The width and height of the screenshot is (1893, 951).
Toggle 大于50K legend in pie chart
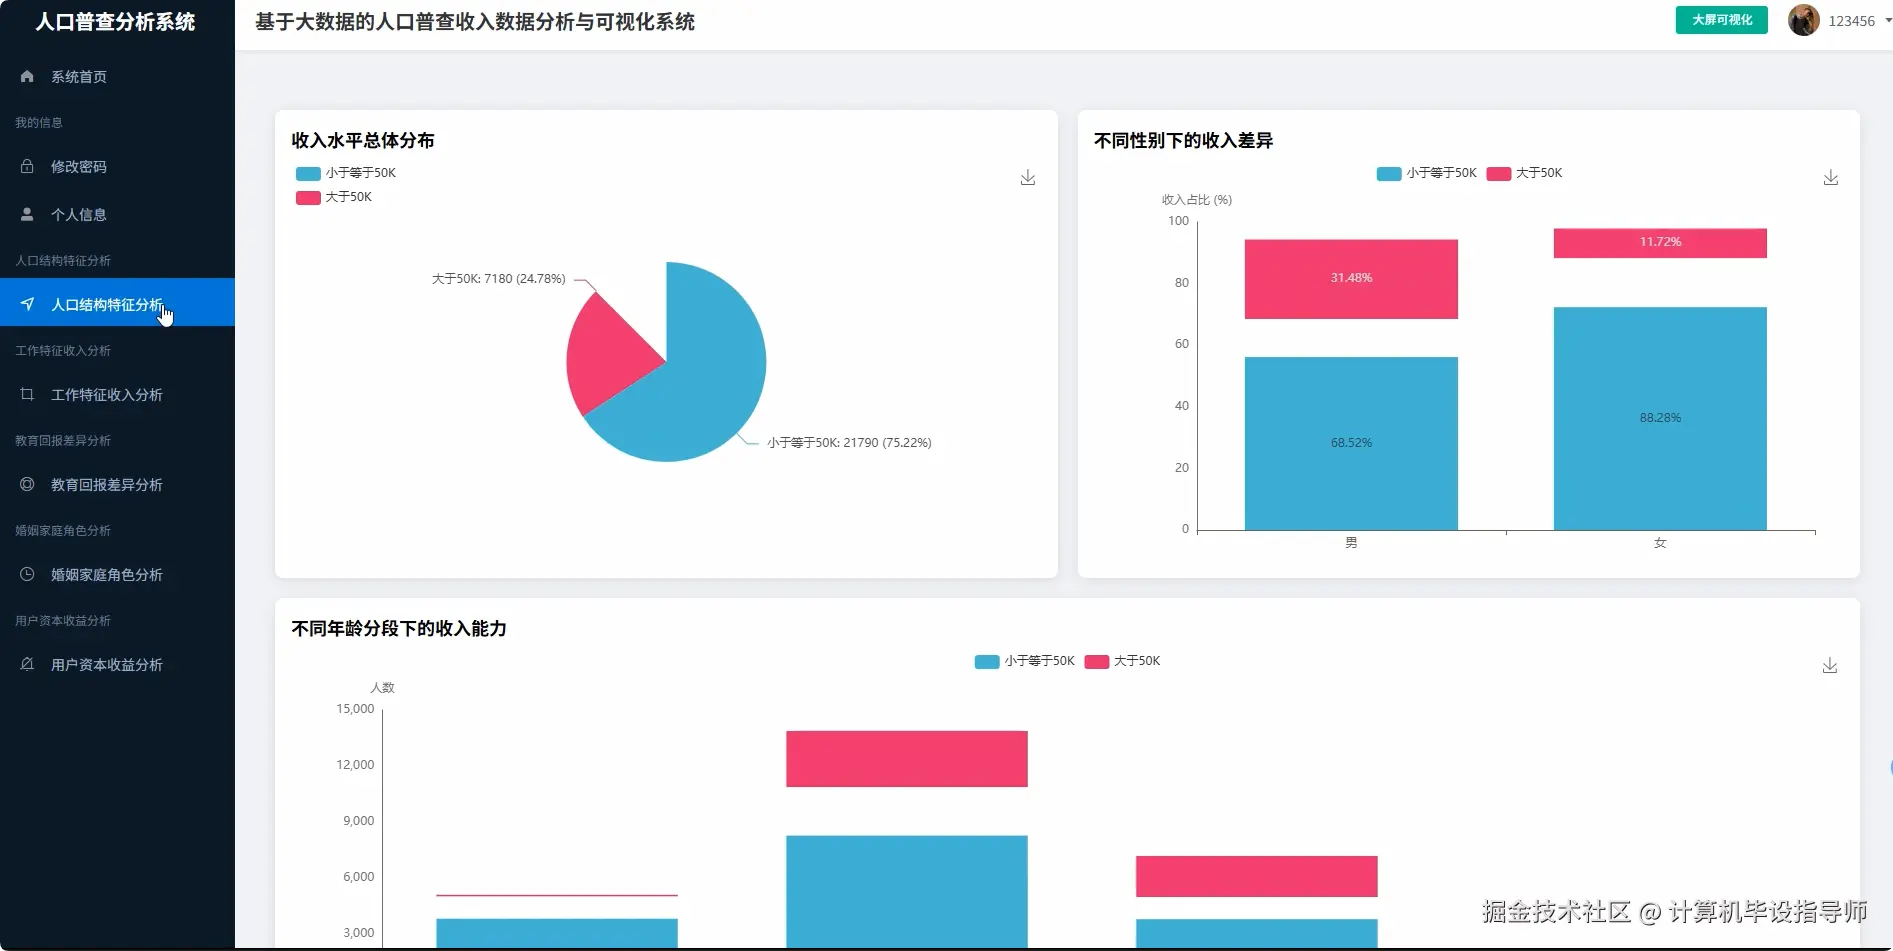[x=334, y=197]
